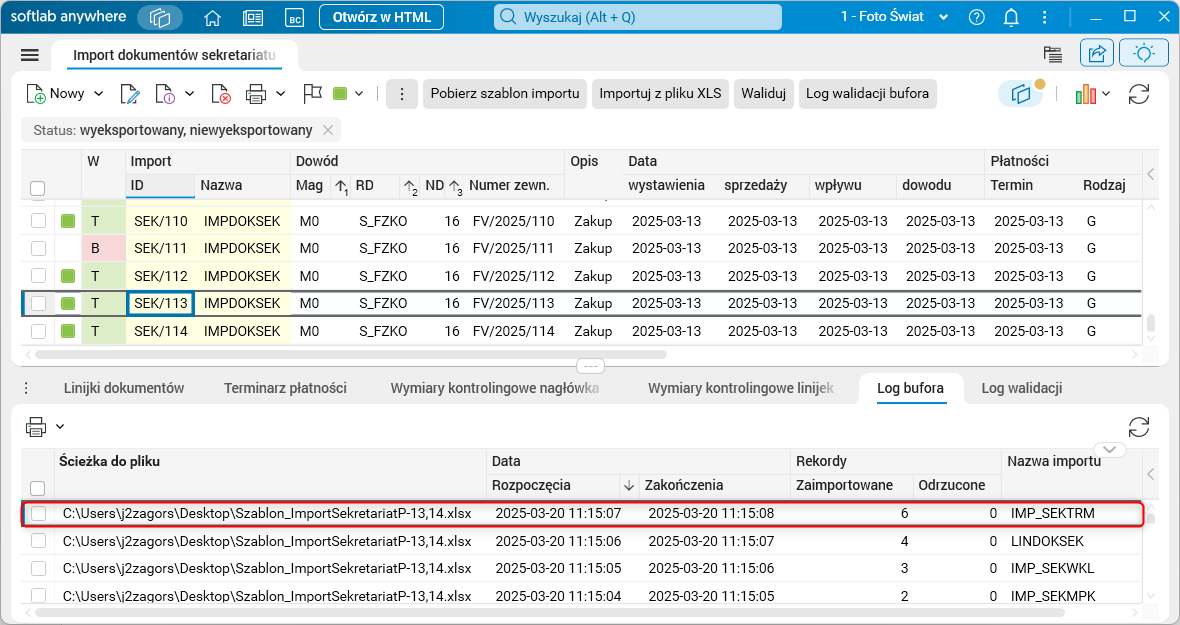Check the row SEK/113 checkbox

point(38,303)
